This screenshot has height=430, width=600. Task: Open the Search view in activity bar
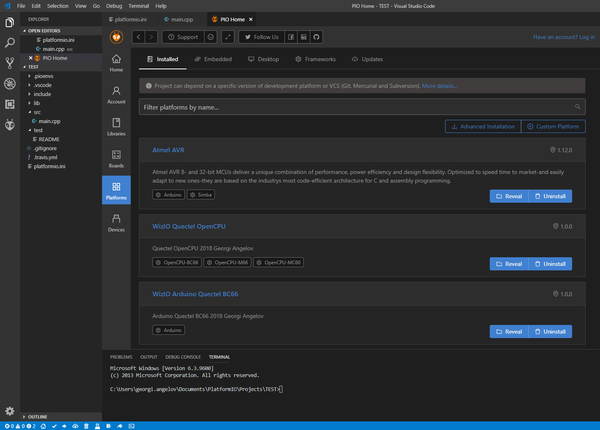pos(10,42)
